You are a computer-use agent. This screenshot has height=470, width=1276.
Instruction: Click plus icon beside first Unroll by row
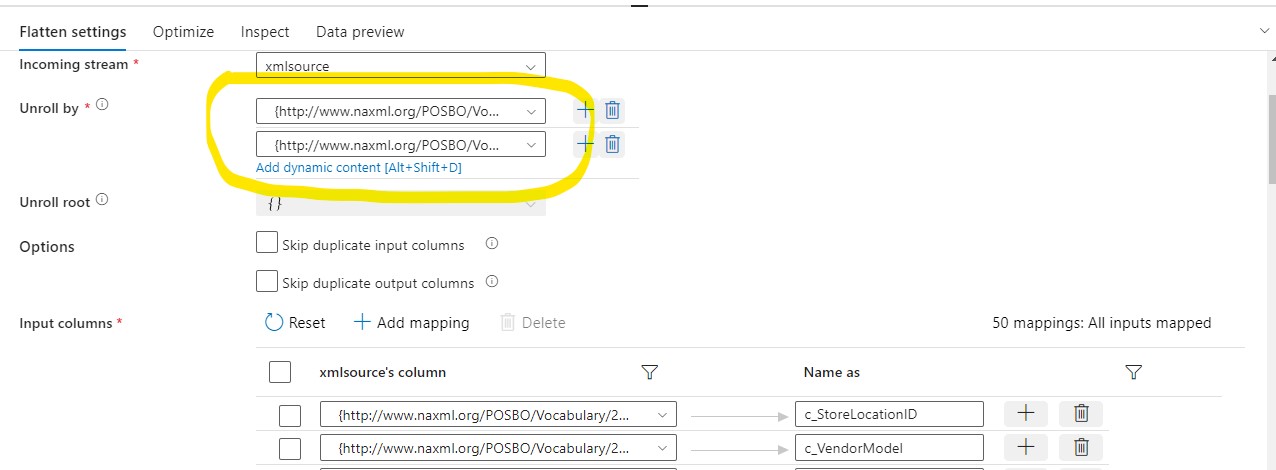coord(585,110)
